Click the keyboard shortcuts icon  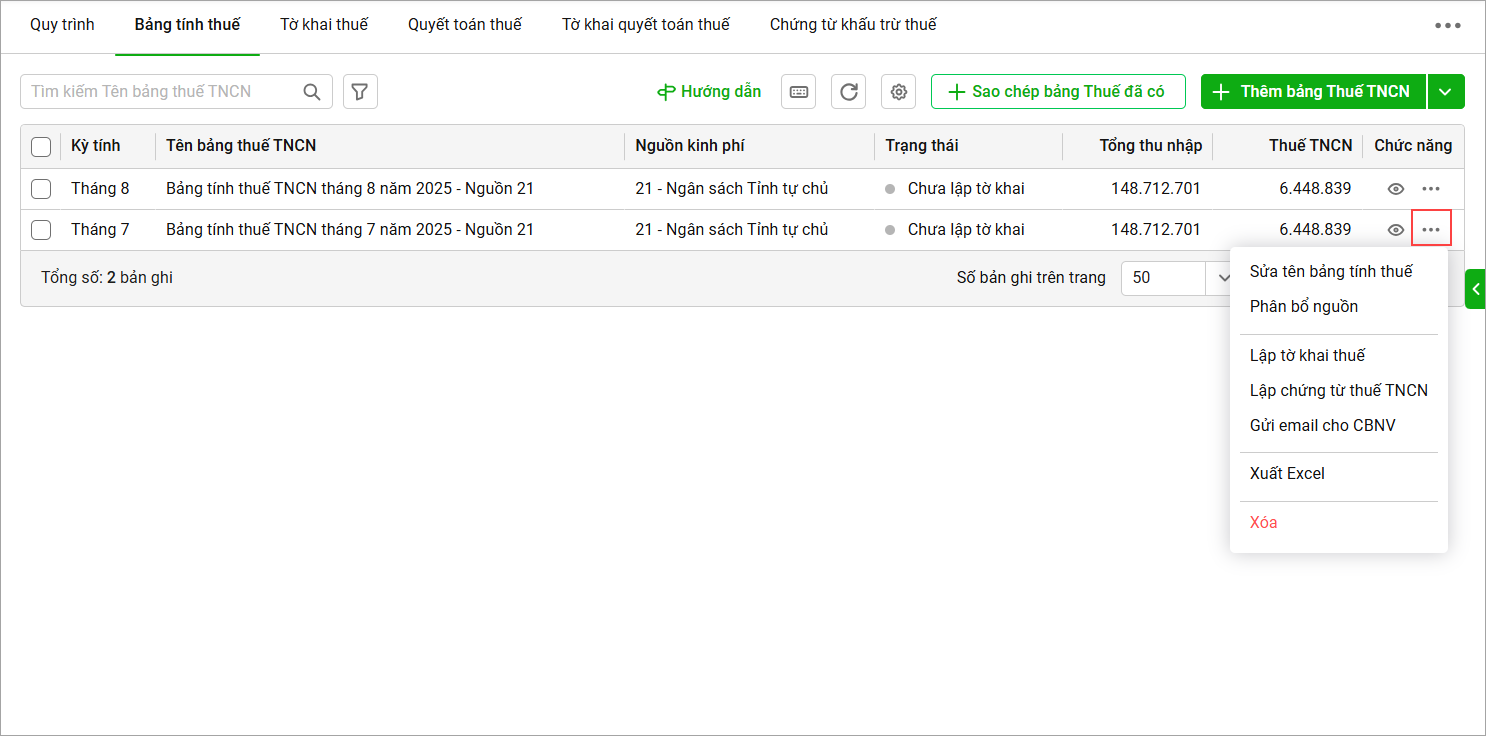[x=798, y=92]
